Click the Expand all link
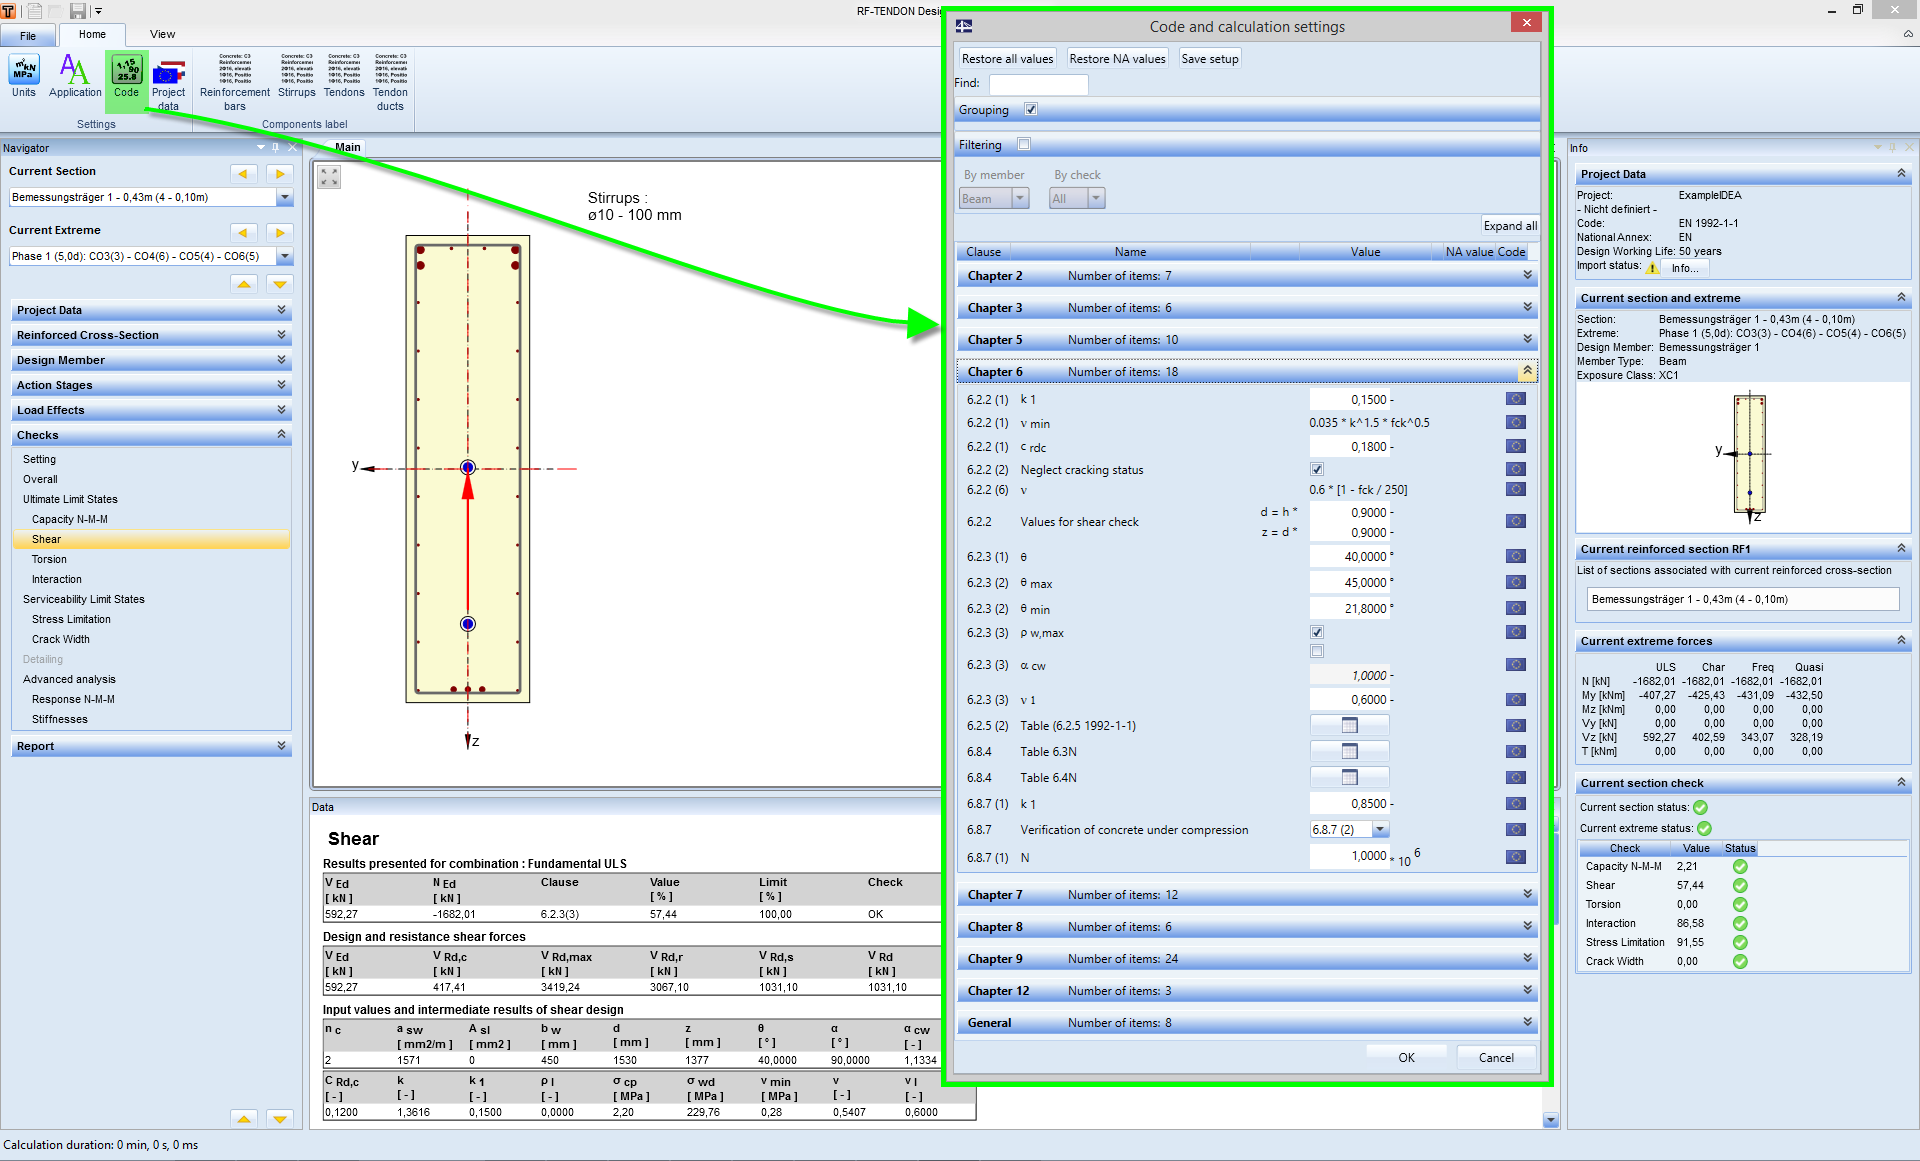The height and width of the screenshot is (1161, 1920). click(1510, 225)
